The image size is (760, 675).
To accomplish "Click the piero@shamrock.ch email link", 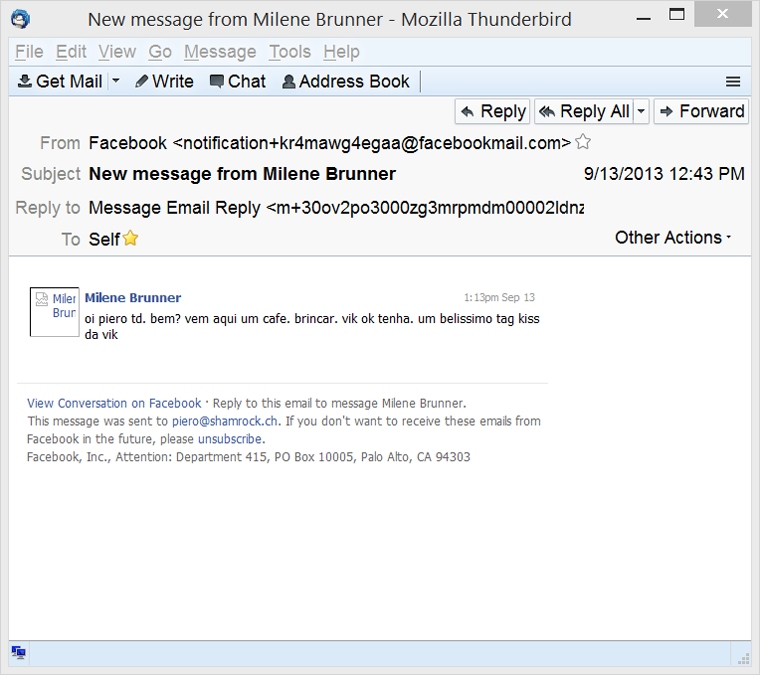I will 232,421.
